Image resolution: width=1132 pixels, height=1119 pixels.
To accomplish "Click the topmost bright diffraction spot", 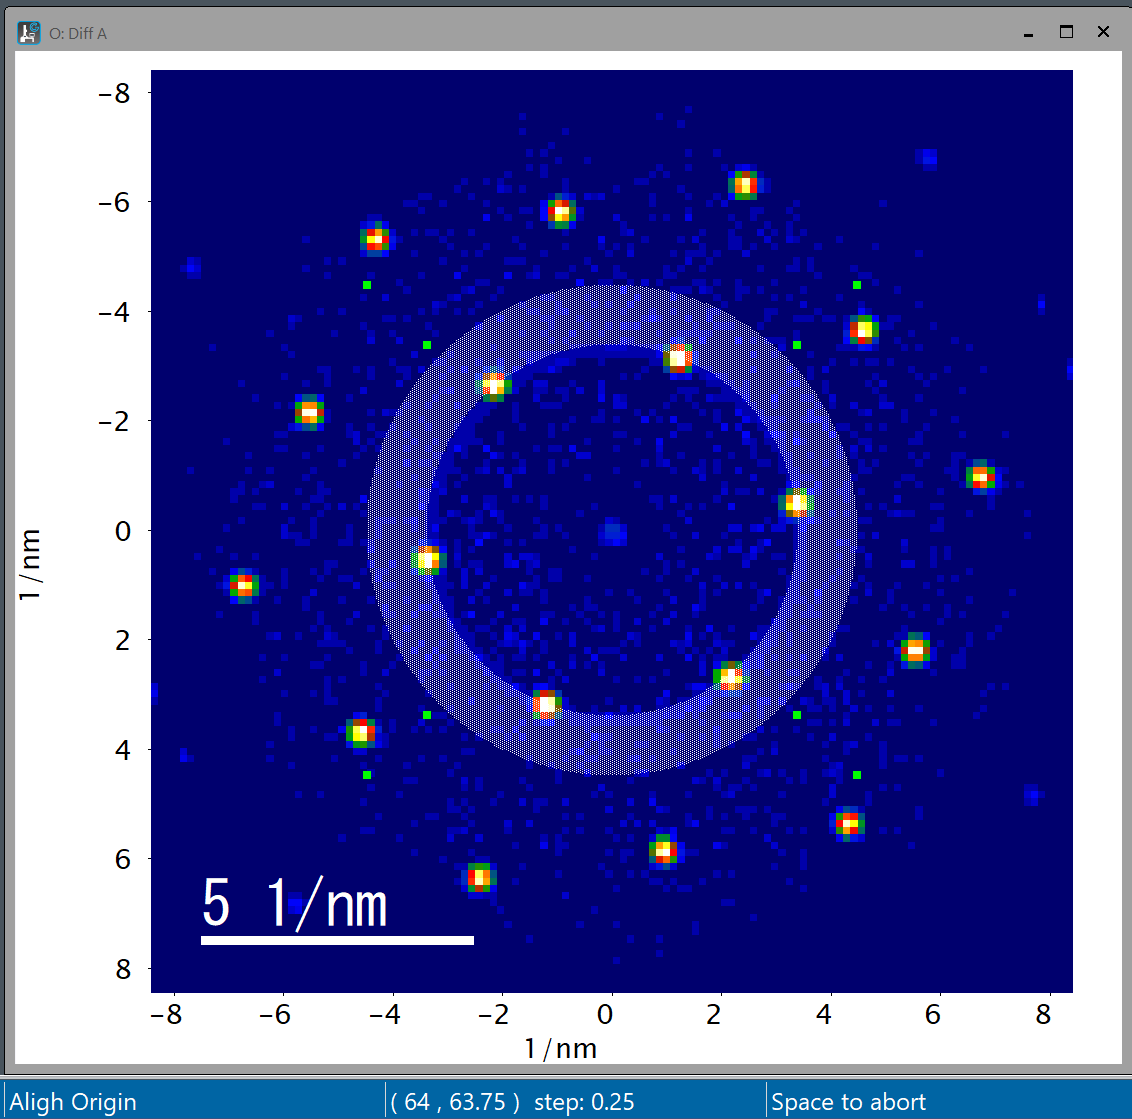I will point(743,185).
